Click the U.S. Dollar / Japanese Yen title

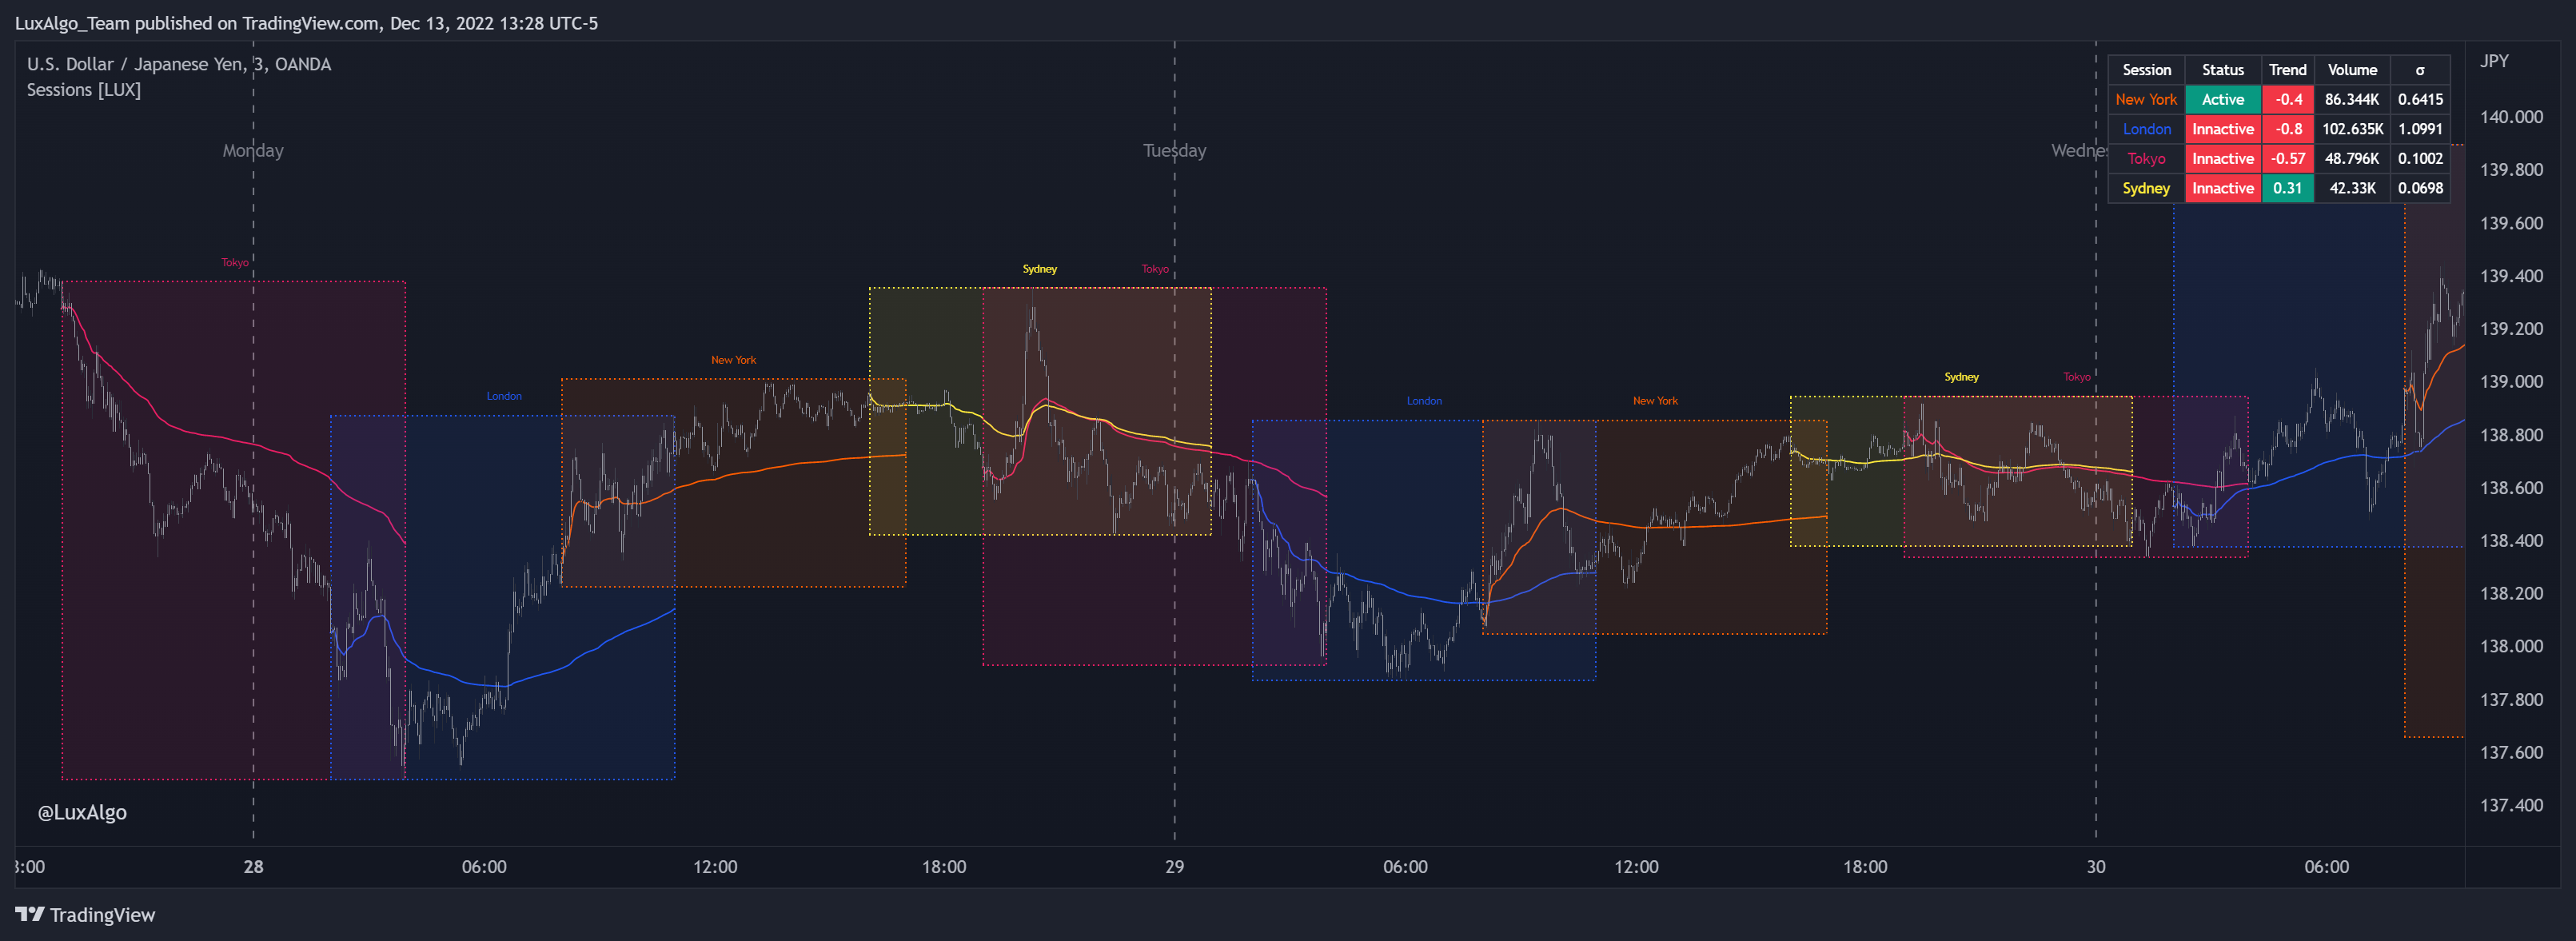click(x=135, y=64)
